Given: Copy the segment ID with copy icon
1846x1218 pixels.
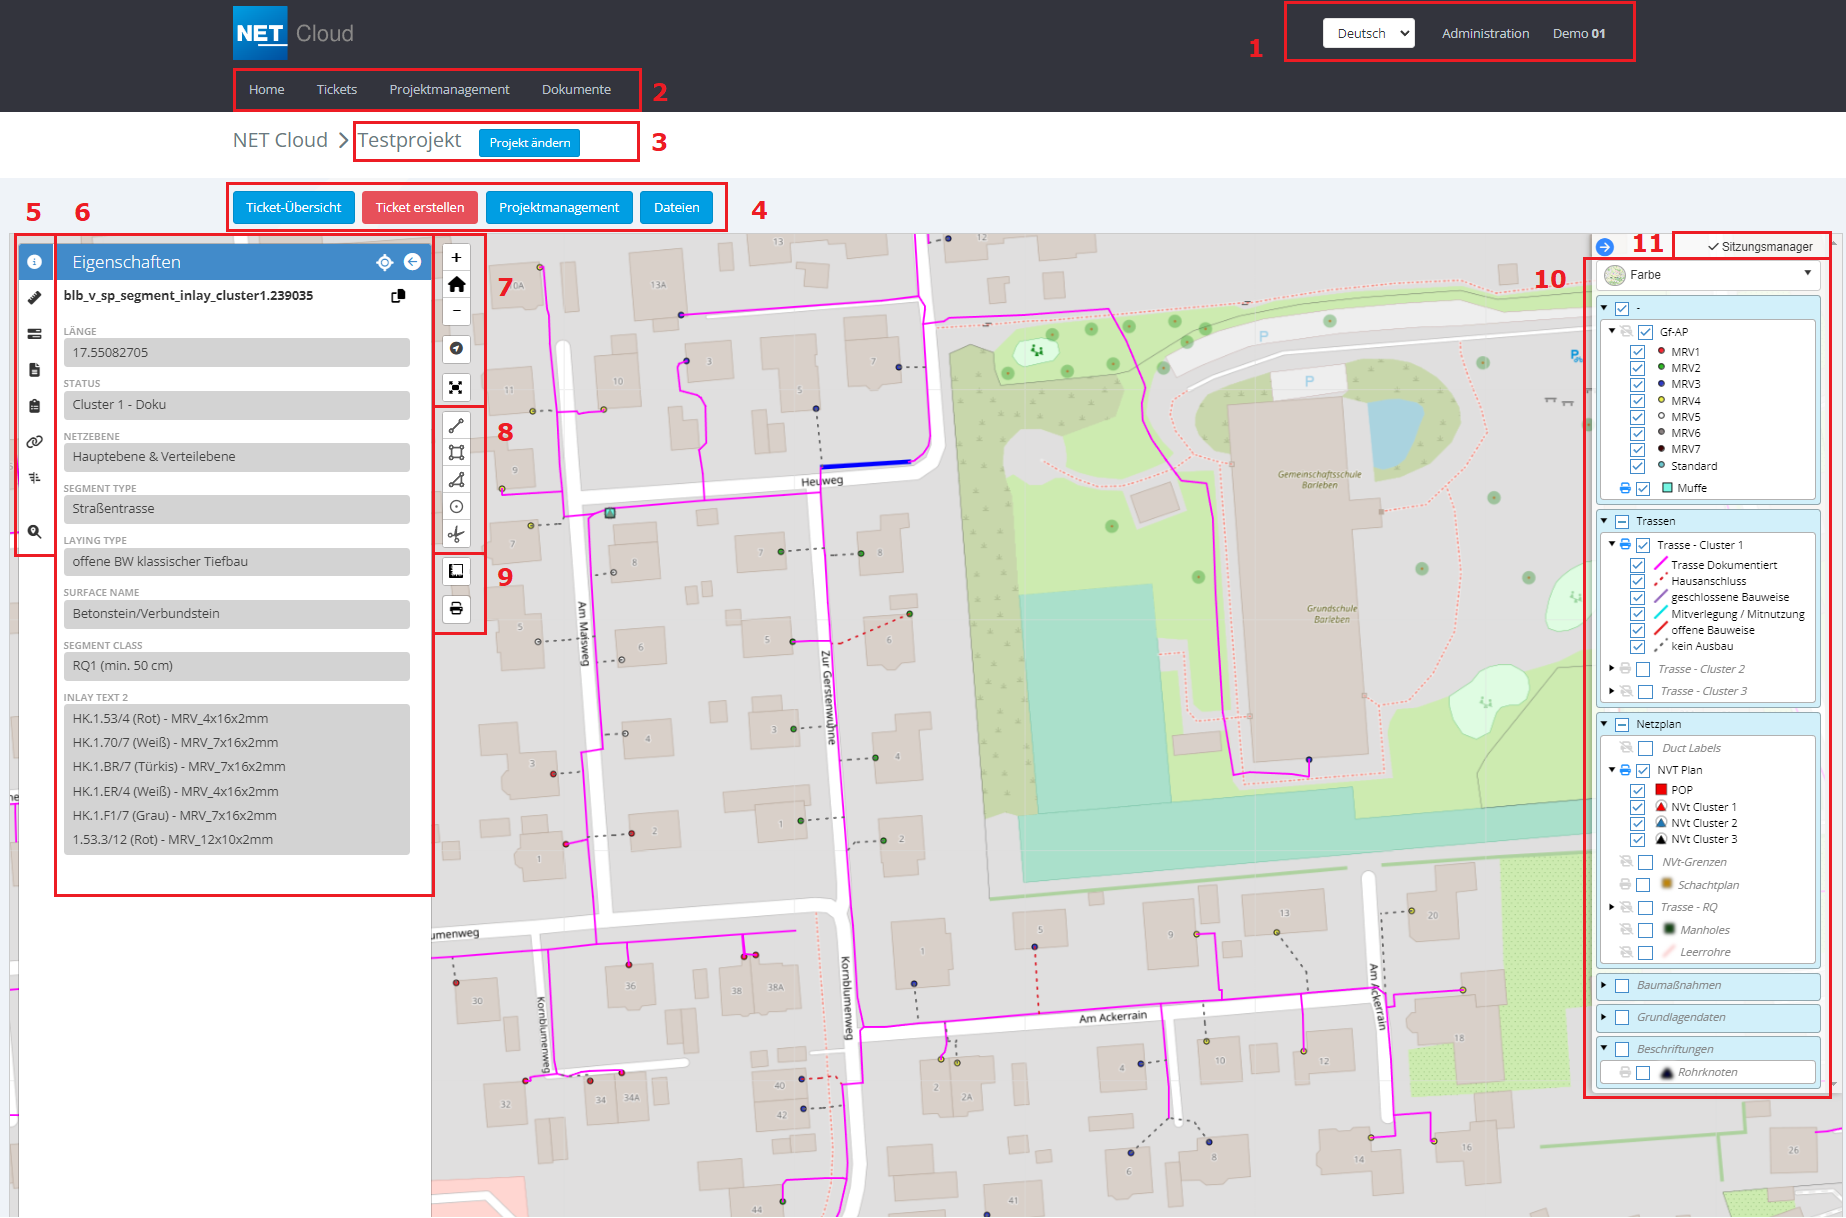Looking at the screenshot, I should point(398,296).
